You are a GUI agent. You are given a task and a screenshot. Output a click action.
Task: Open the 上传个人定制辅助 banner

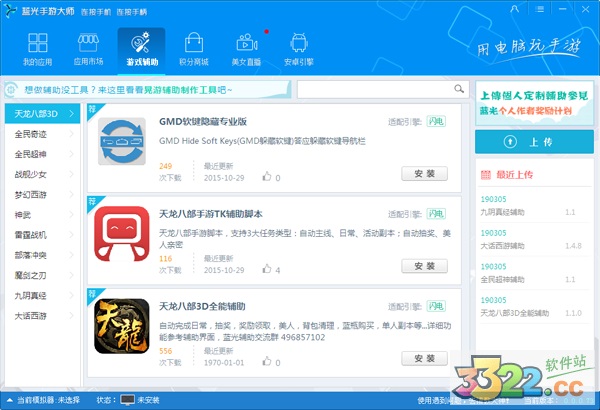tap(534, 103)
